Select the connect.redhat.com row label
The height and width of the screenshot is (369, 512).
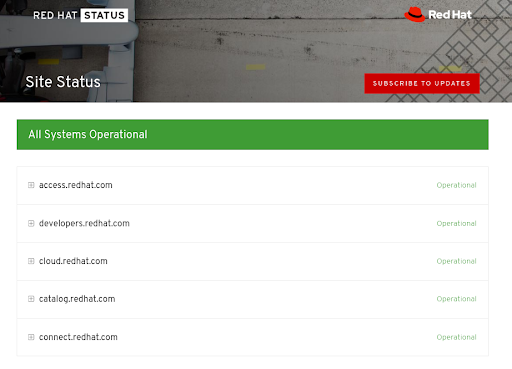point(78,337)
